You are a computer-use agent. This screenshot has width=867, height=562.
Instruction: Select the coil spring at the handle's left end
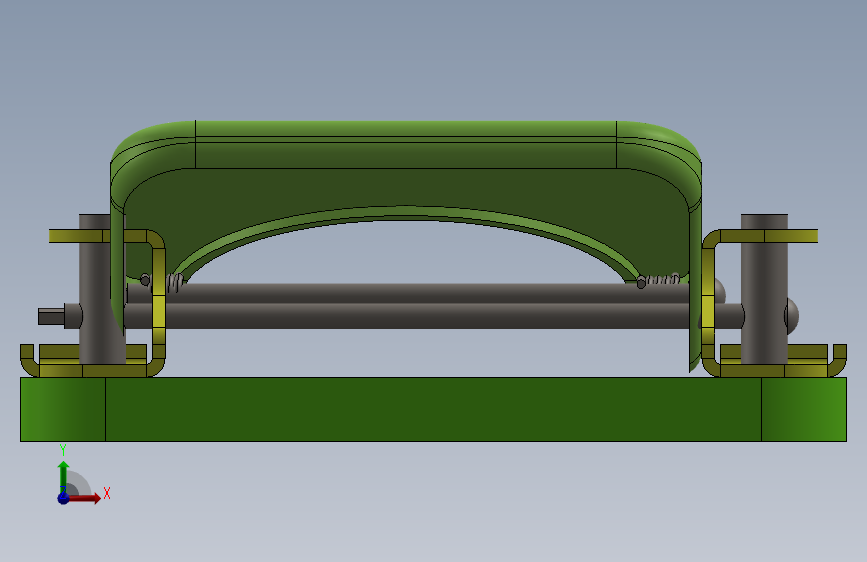174,283
